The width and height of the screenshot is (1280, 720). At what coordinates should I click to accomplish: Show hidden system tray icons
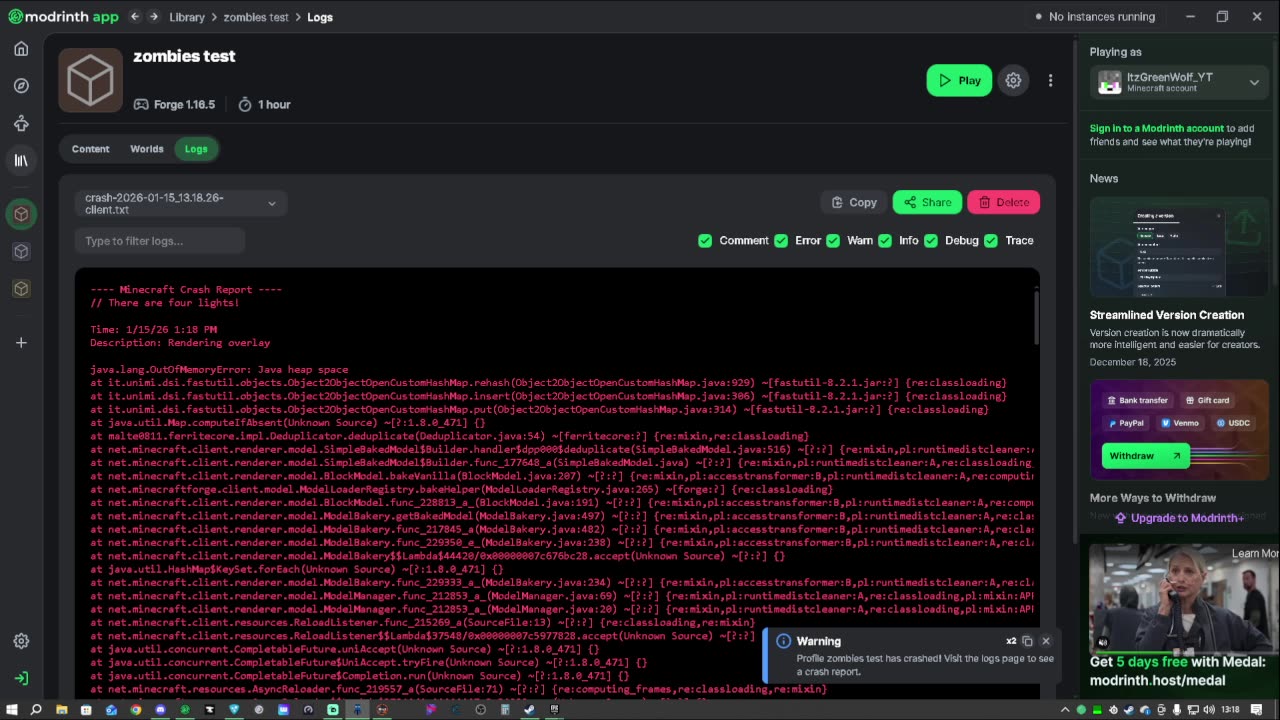pos(1067,710)
